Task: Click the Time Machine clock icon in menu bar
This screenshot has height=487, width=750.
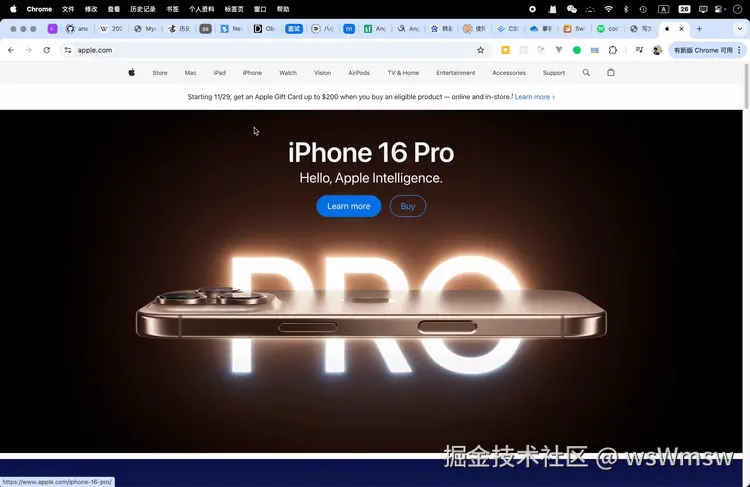Action: click(x=643, y=9)
